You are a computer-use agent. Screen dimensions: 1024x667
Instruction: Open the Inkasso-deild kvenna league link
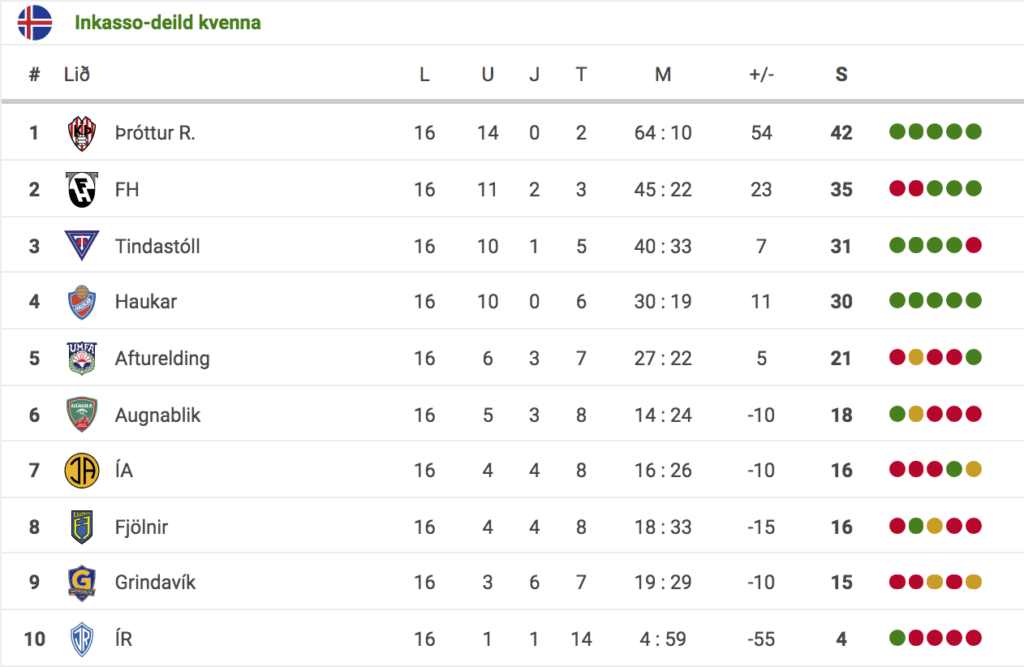point(167,22)
